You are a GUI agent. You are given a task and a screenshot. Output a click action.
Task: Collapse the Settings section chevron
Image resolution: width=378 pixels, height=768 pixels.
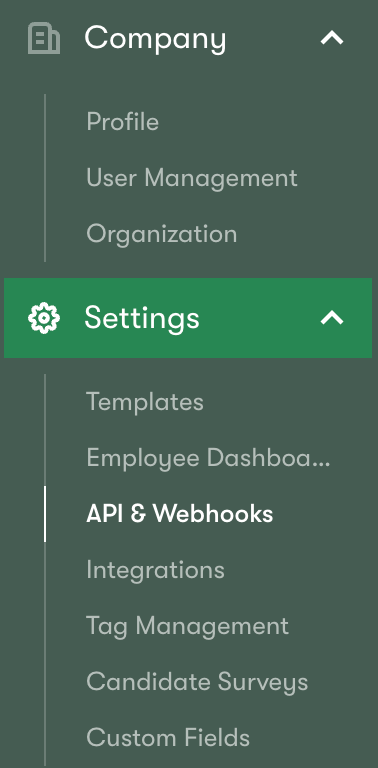332,318
